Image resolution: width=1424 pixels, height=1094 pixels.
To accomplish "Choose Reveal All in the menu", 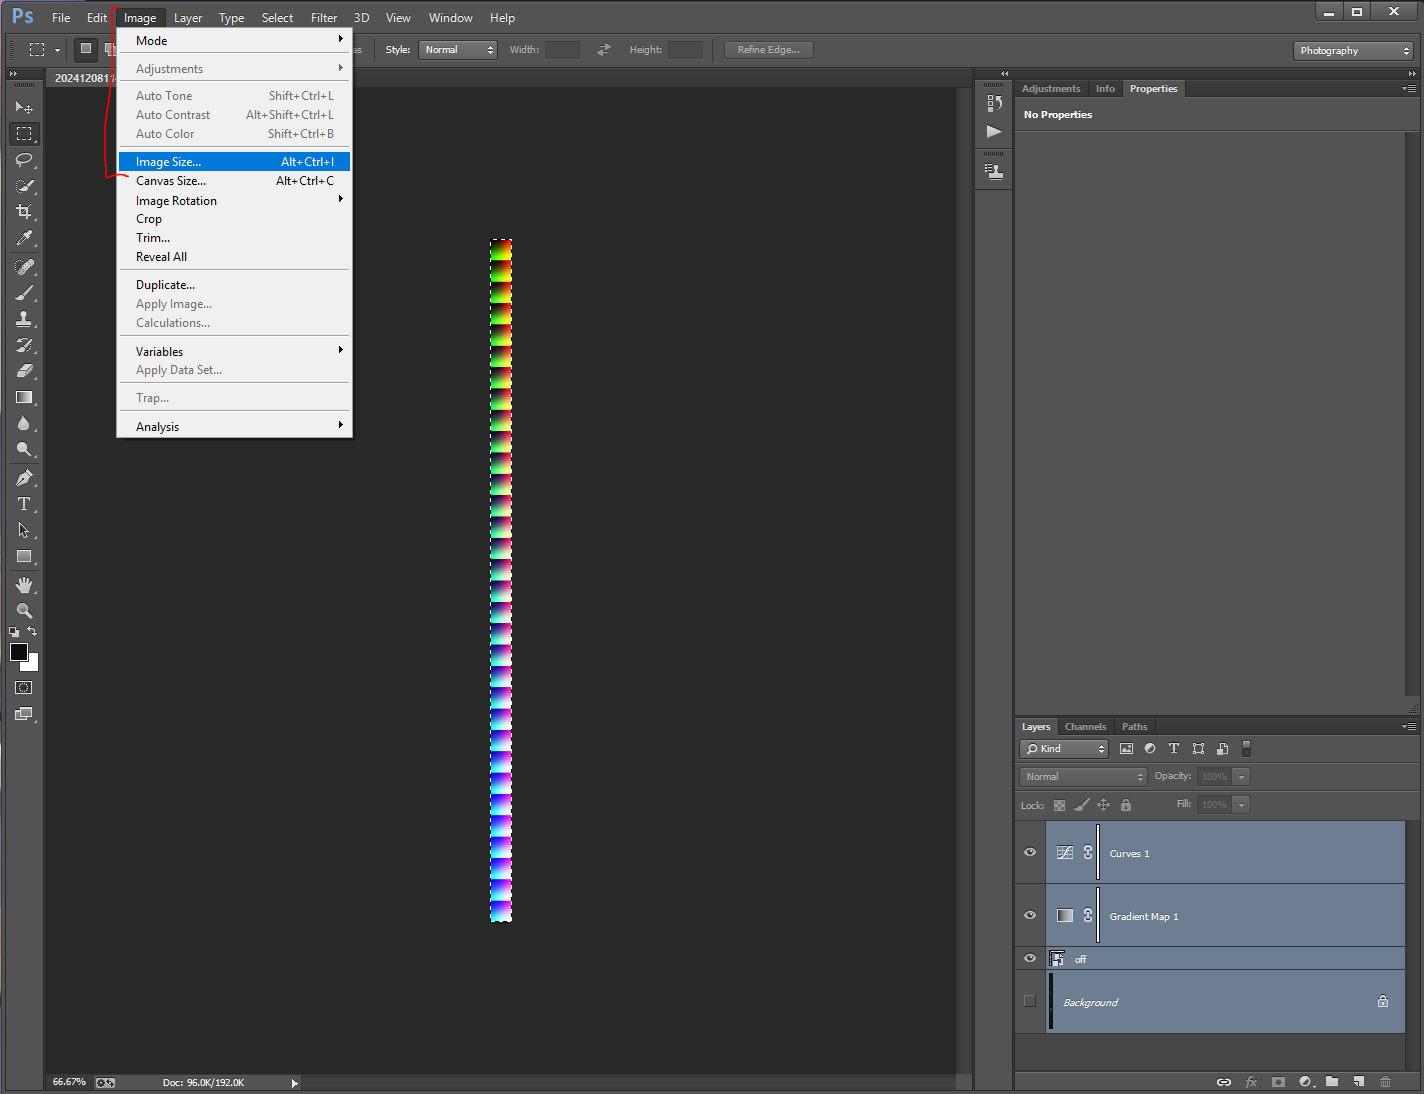I will pos(234,257).
